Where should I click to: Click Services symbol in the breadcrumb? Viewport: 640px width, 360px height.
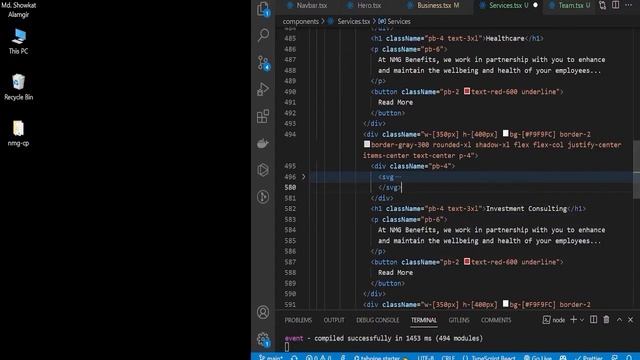click(399, 21)
